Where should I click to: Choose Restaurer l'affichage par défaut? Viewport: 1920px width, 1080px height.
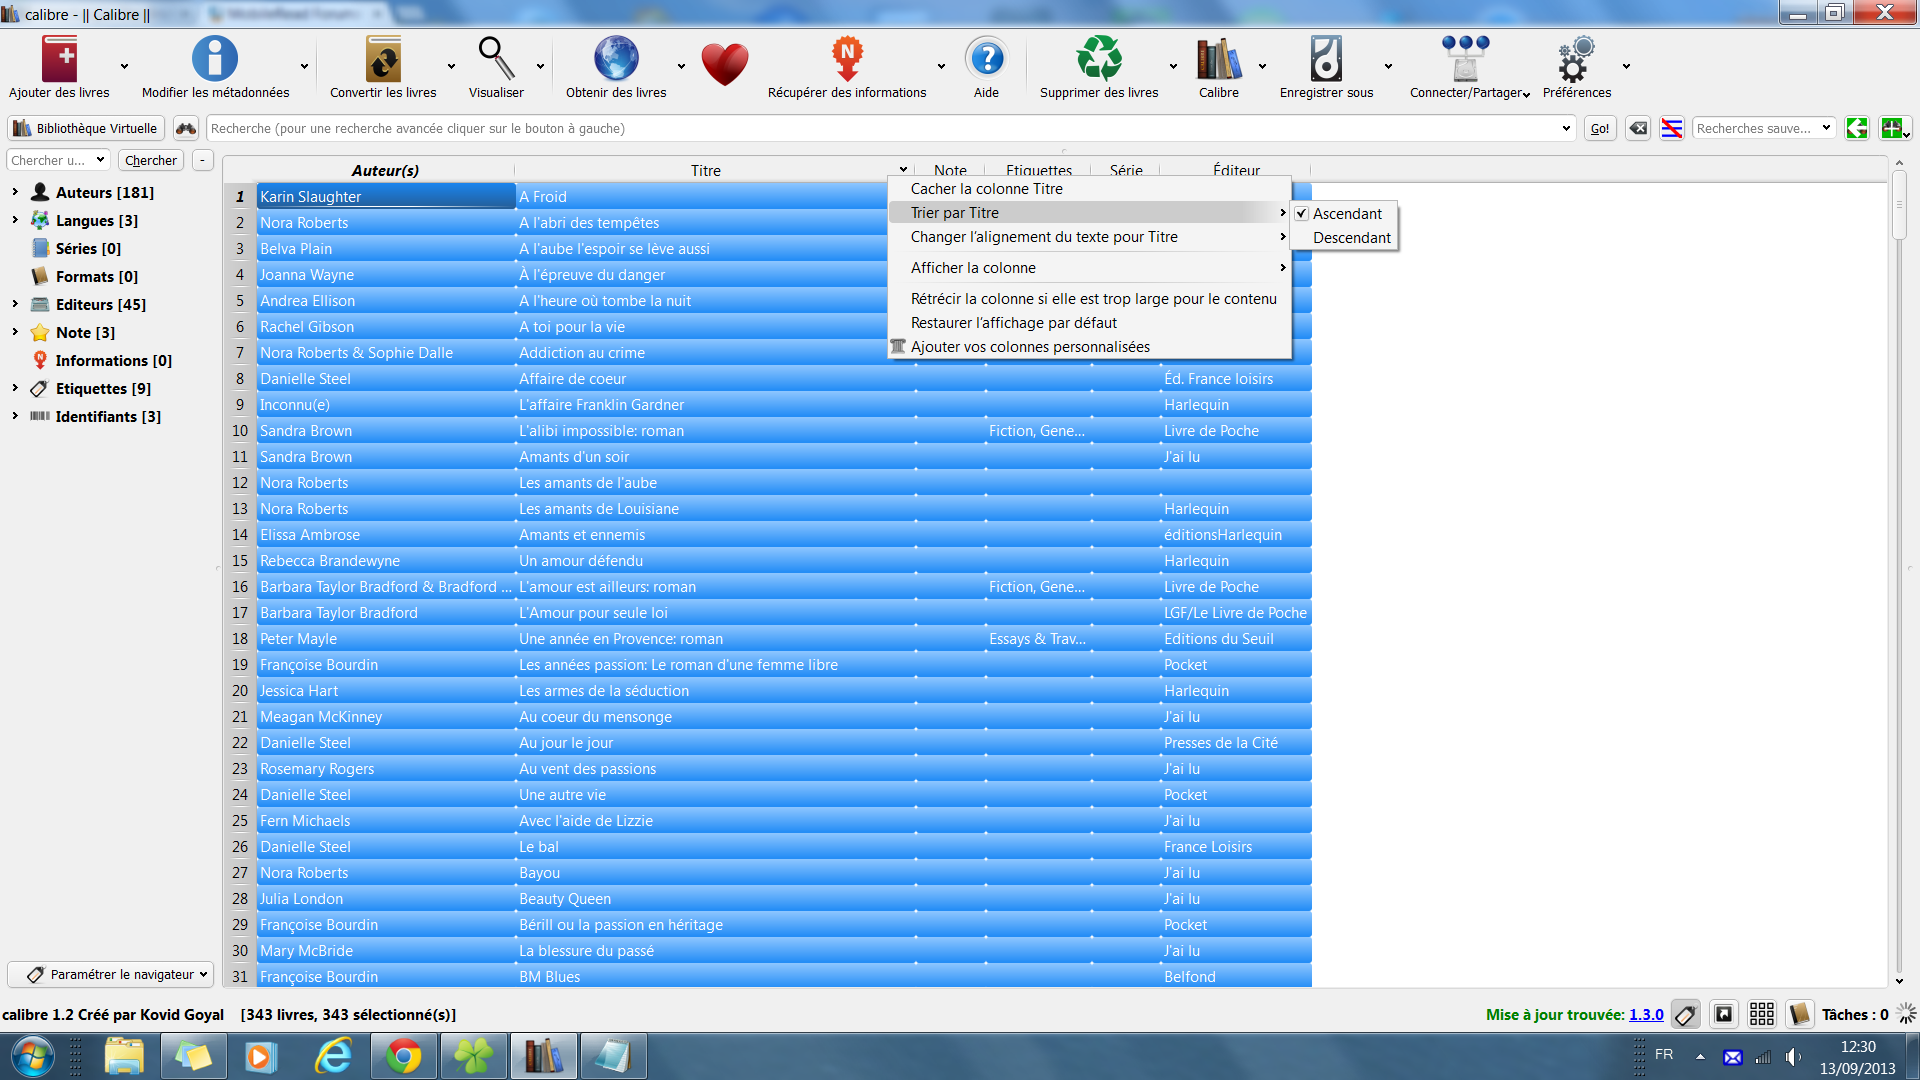point(1090,323)
